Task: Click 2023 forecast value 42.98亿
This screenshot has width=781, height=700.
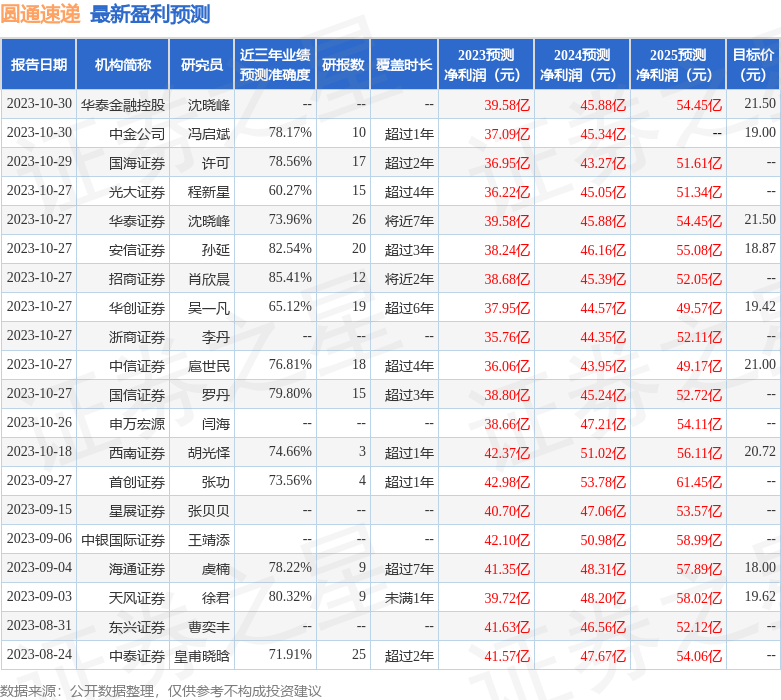Action: coord(507,482)
